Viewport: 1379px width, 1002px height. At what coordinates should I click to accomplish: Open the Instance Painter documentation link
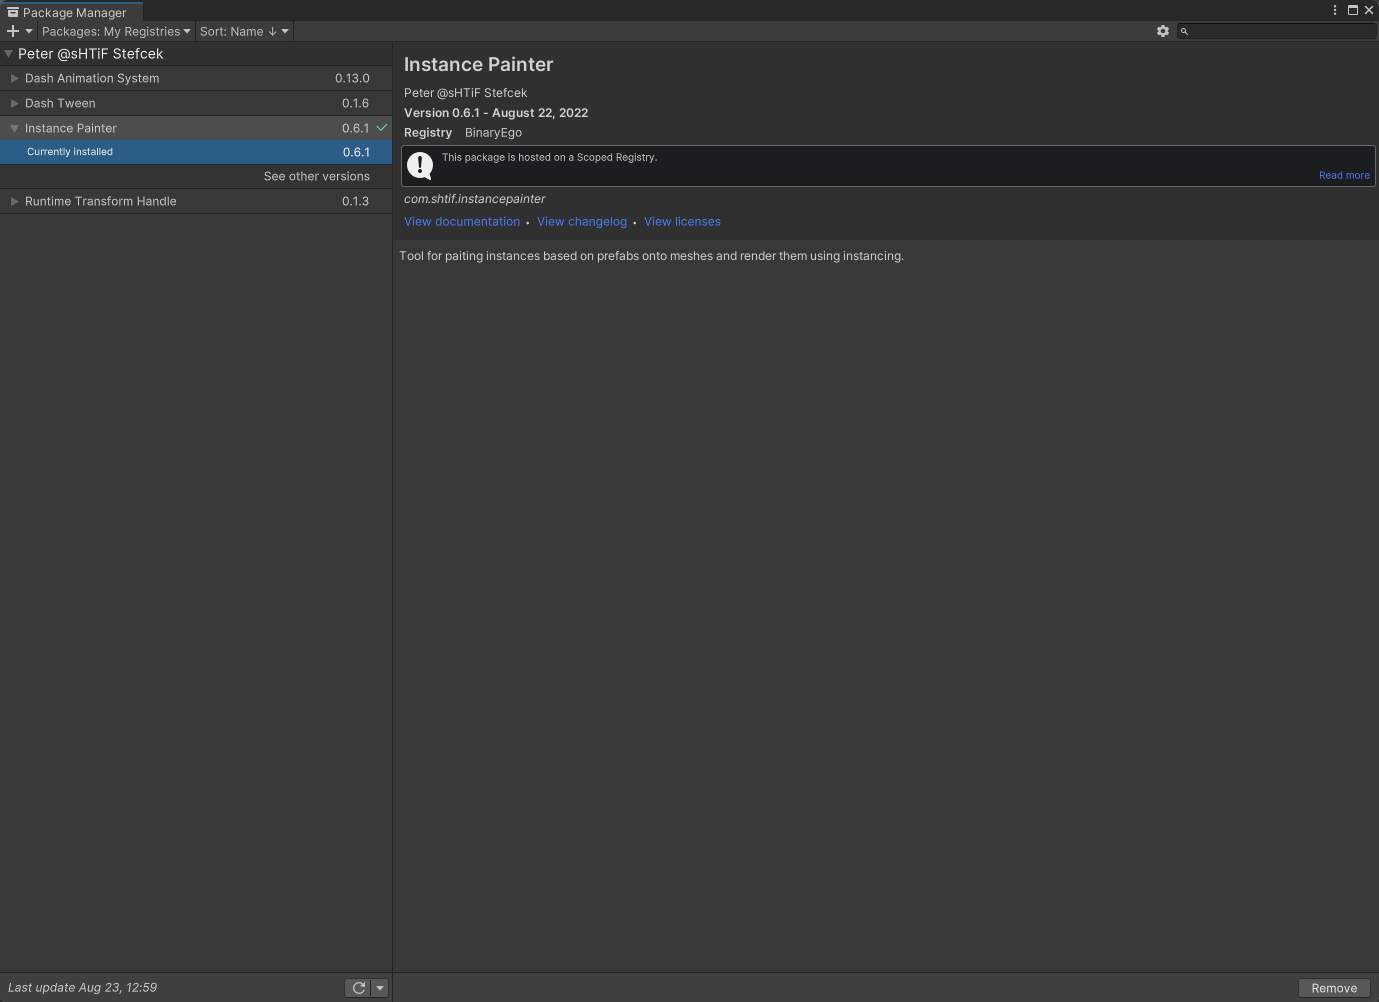click(461, 221)
